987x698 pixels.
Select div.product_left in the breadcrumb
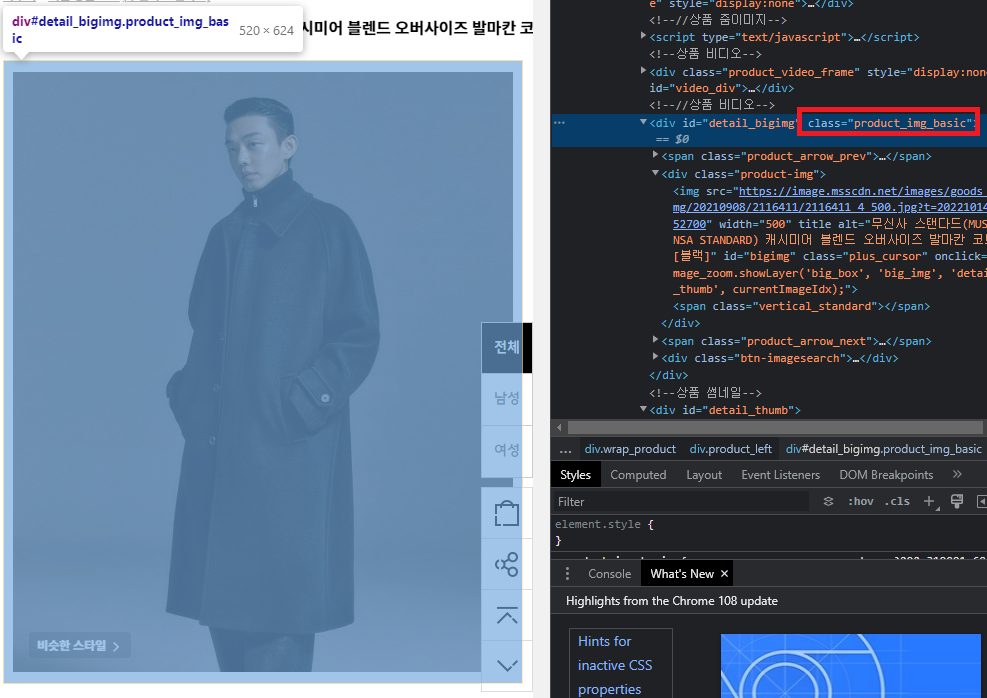coord(731,449)
